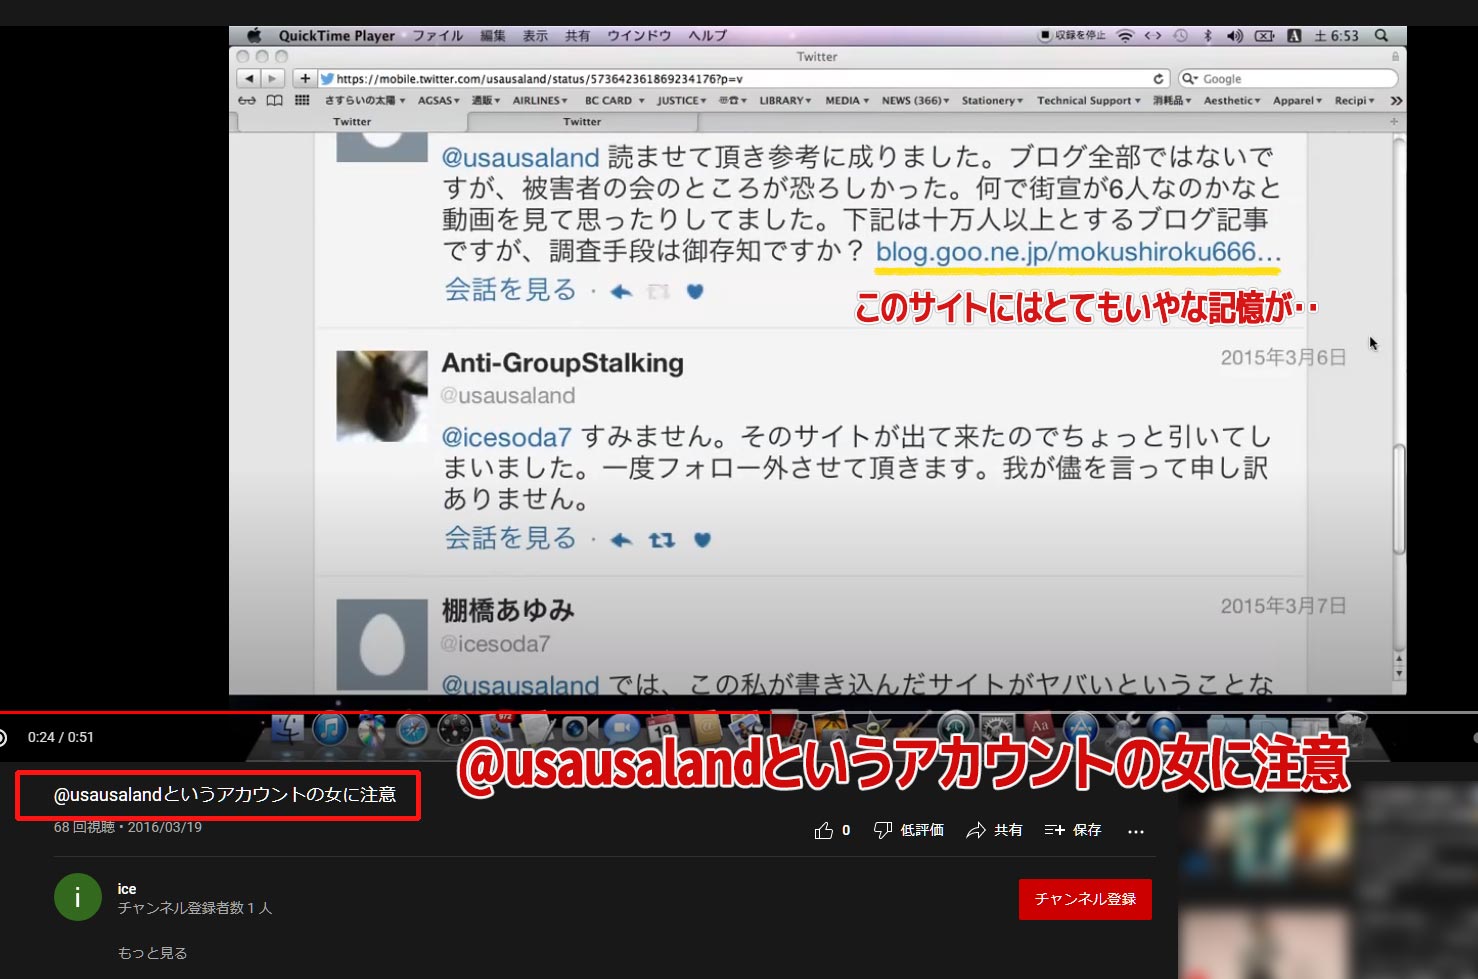Click the reply arrow under the blog.goo.ne.jp tweet
Viewport: 1478px width, 979px height.
click(x=621, y=292)
